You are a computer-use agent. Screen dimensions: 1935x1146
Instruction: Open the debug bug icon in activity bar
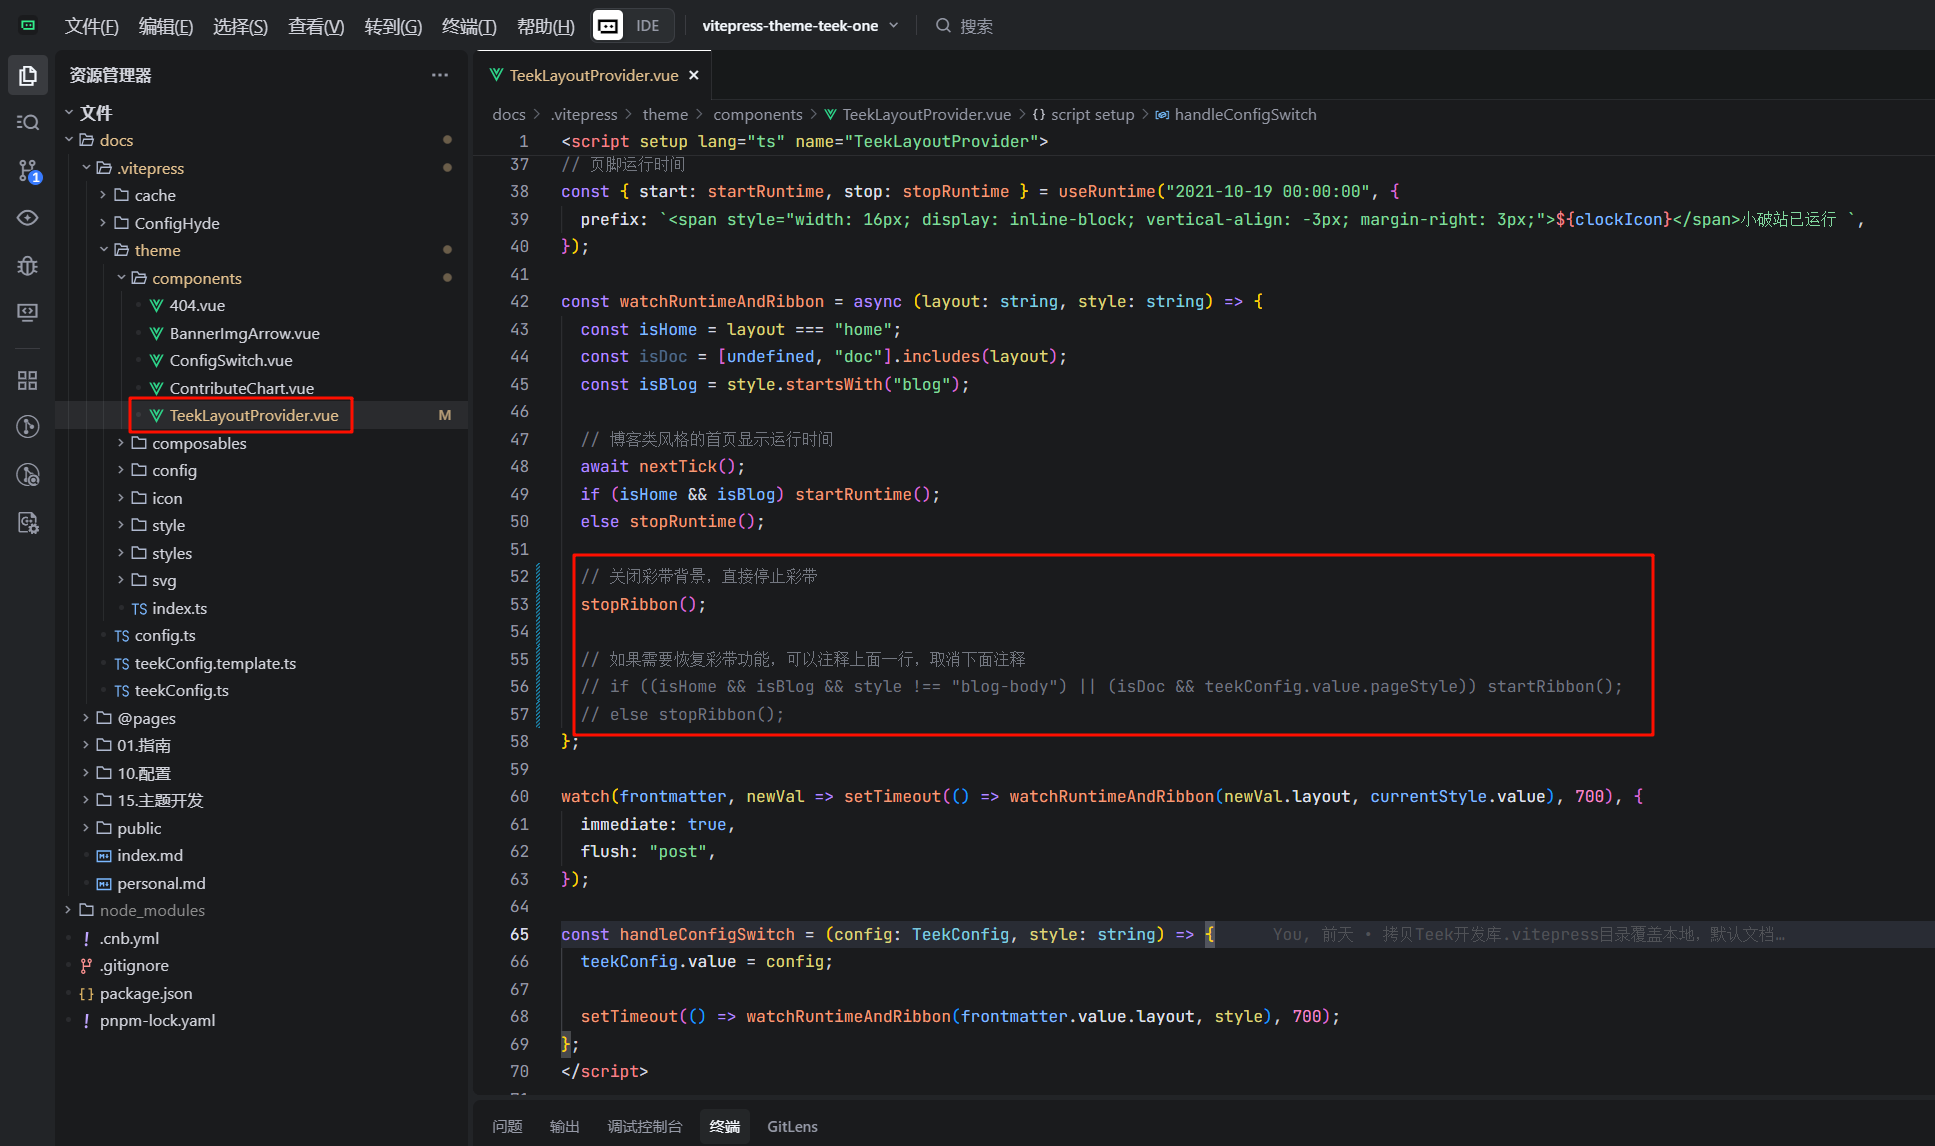coord(28,265)
